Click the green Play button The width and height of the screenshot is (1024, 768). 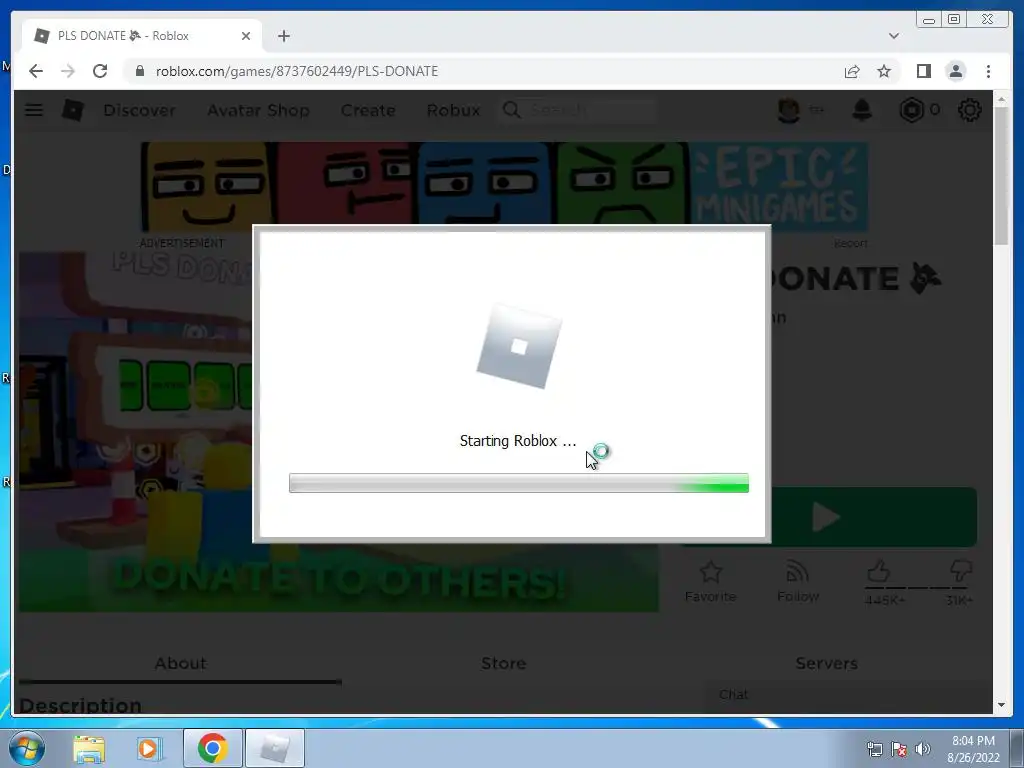coord(874,517)
